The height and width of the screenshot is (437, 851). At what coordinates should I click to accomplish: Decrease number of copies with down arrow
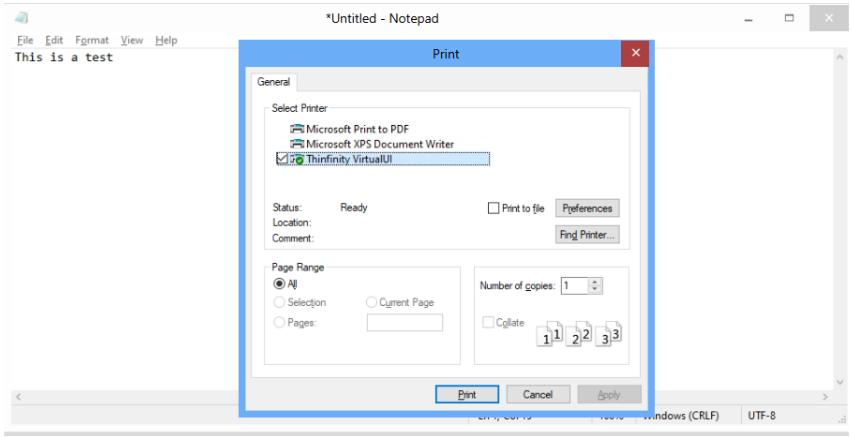(595, 289)
